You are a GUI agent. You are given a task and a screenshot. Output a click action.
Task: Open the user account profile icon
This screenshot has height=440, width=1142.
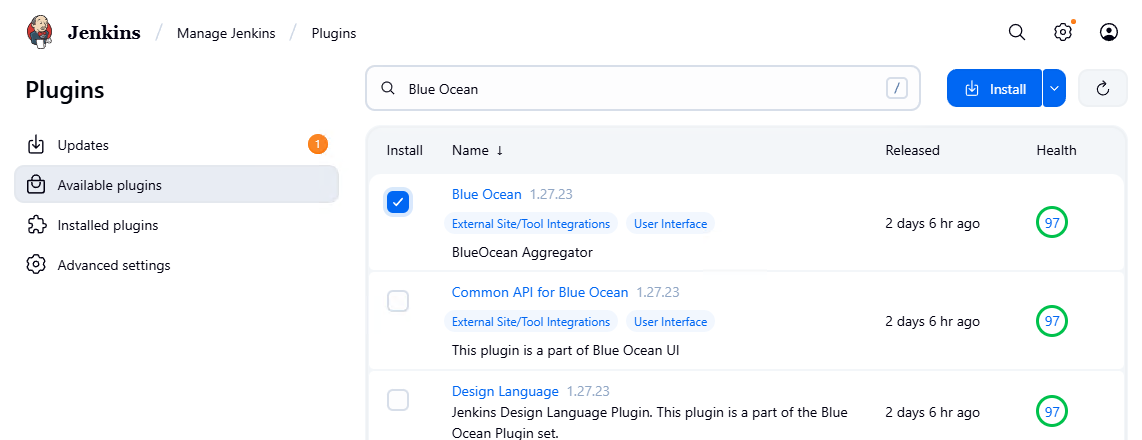1109,32
